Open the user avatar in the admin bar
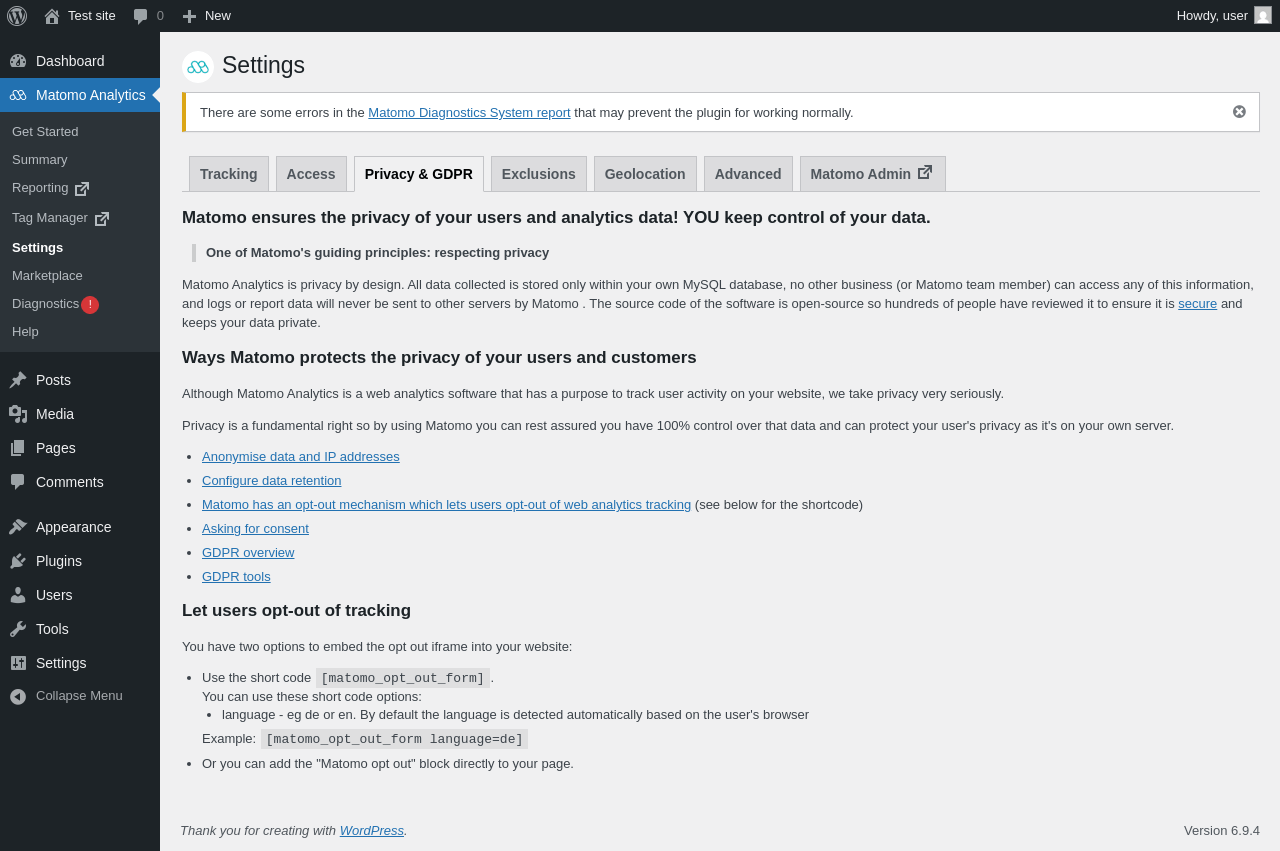Image resolution: width=1280 pixels, height=851 pixels. 1263,15
